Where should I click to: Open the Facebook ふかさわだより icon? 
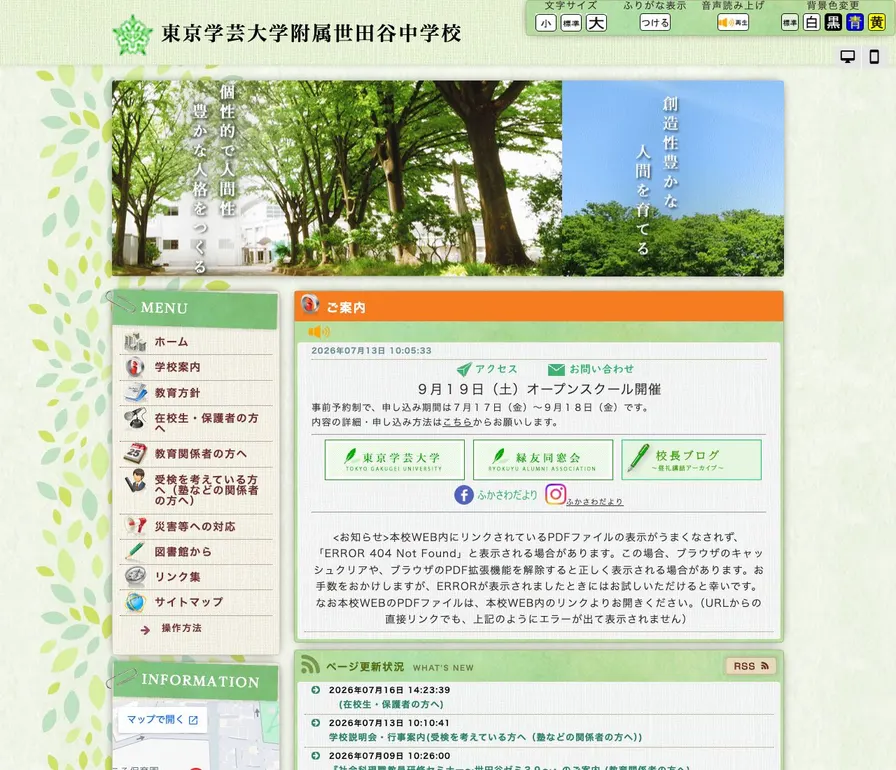tap(464, 495)
